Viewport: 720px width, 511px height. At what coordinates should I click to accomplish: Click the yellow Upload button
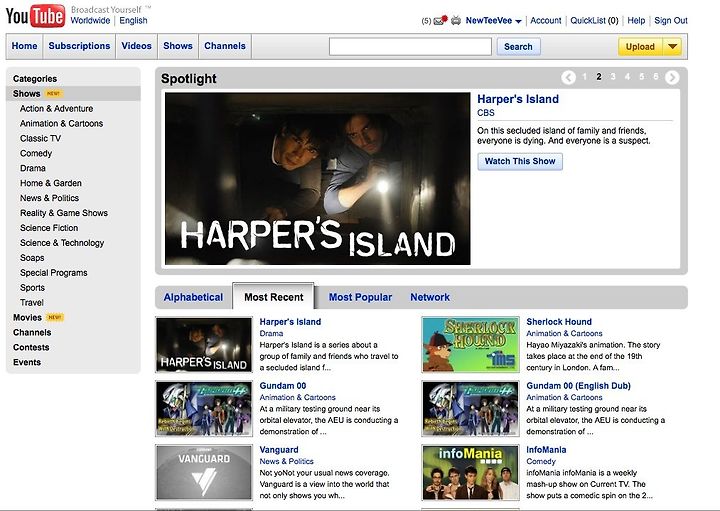640,46
